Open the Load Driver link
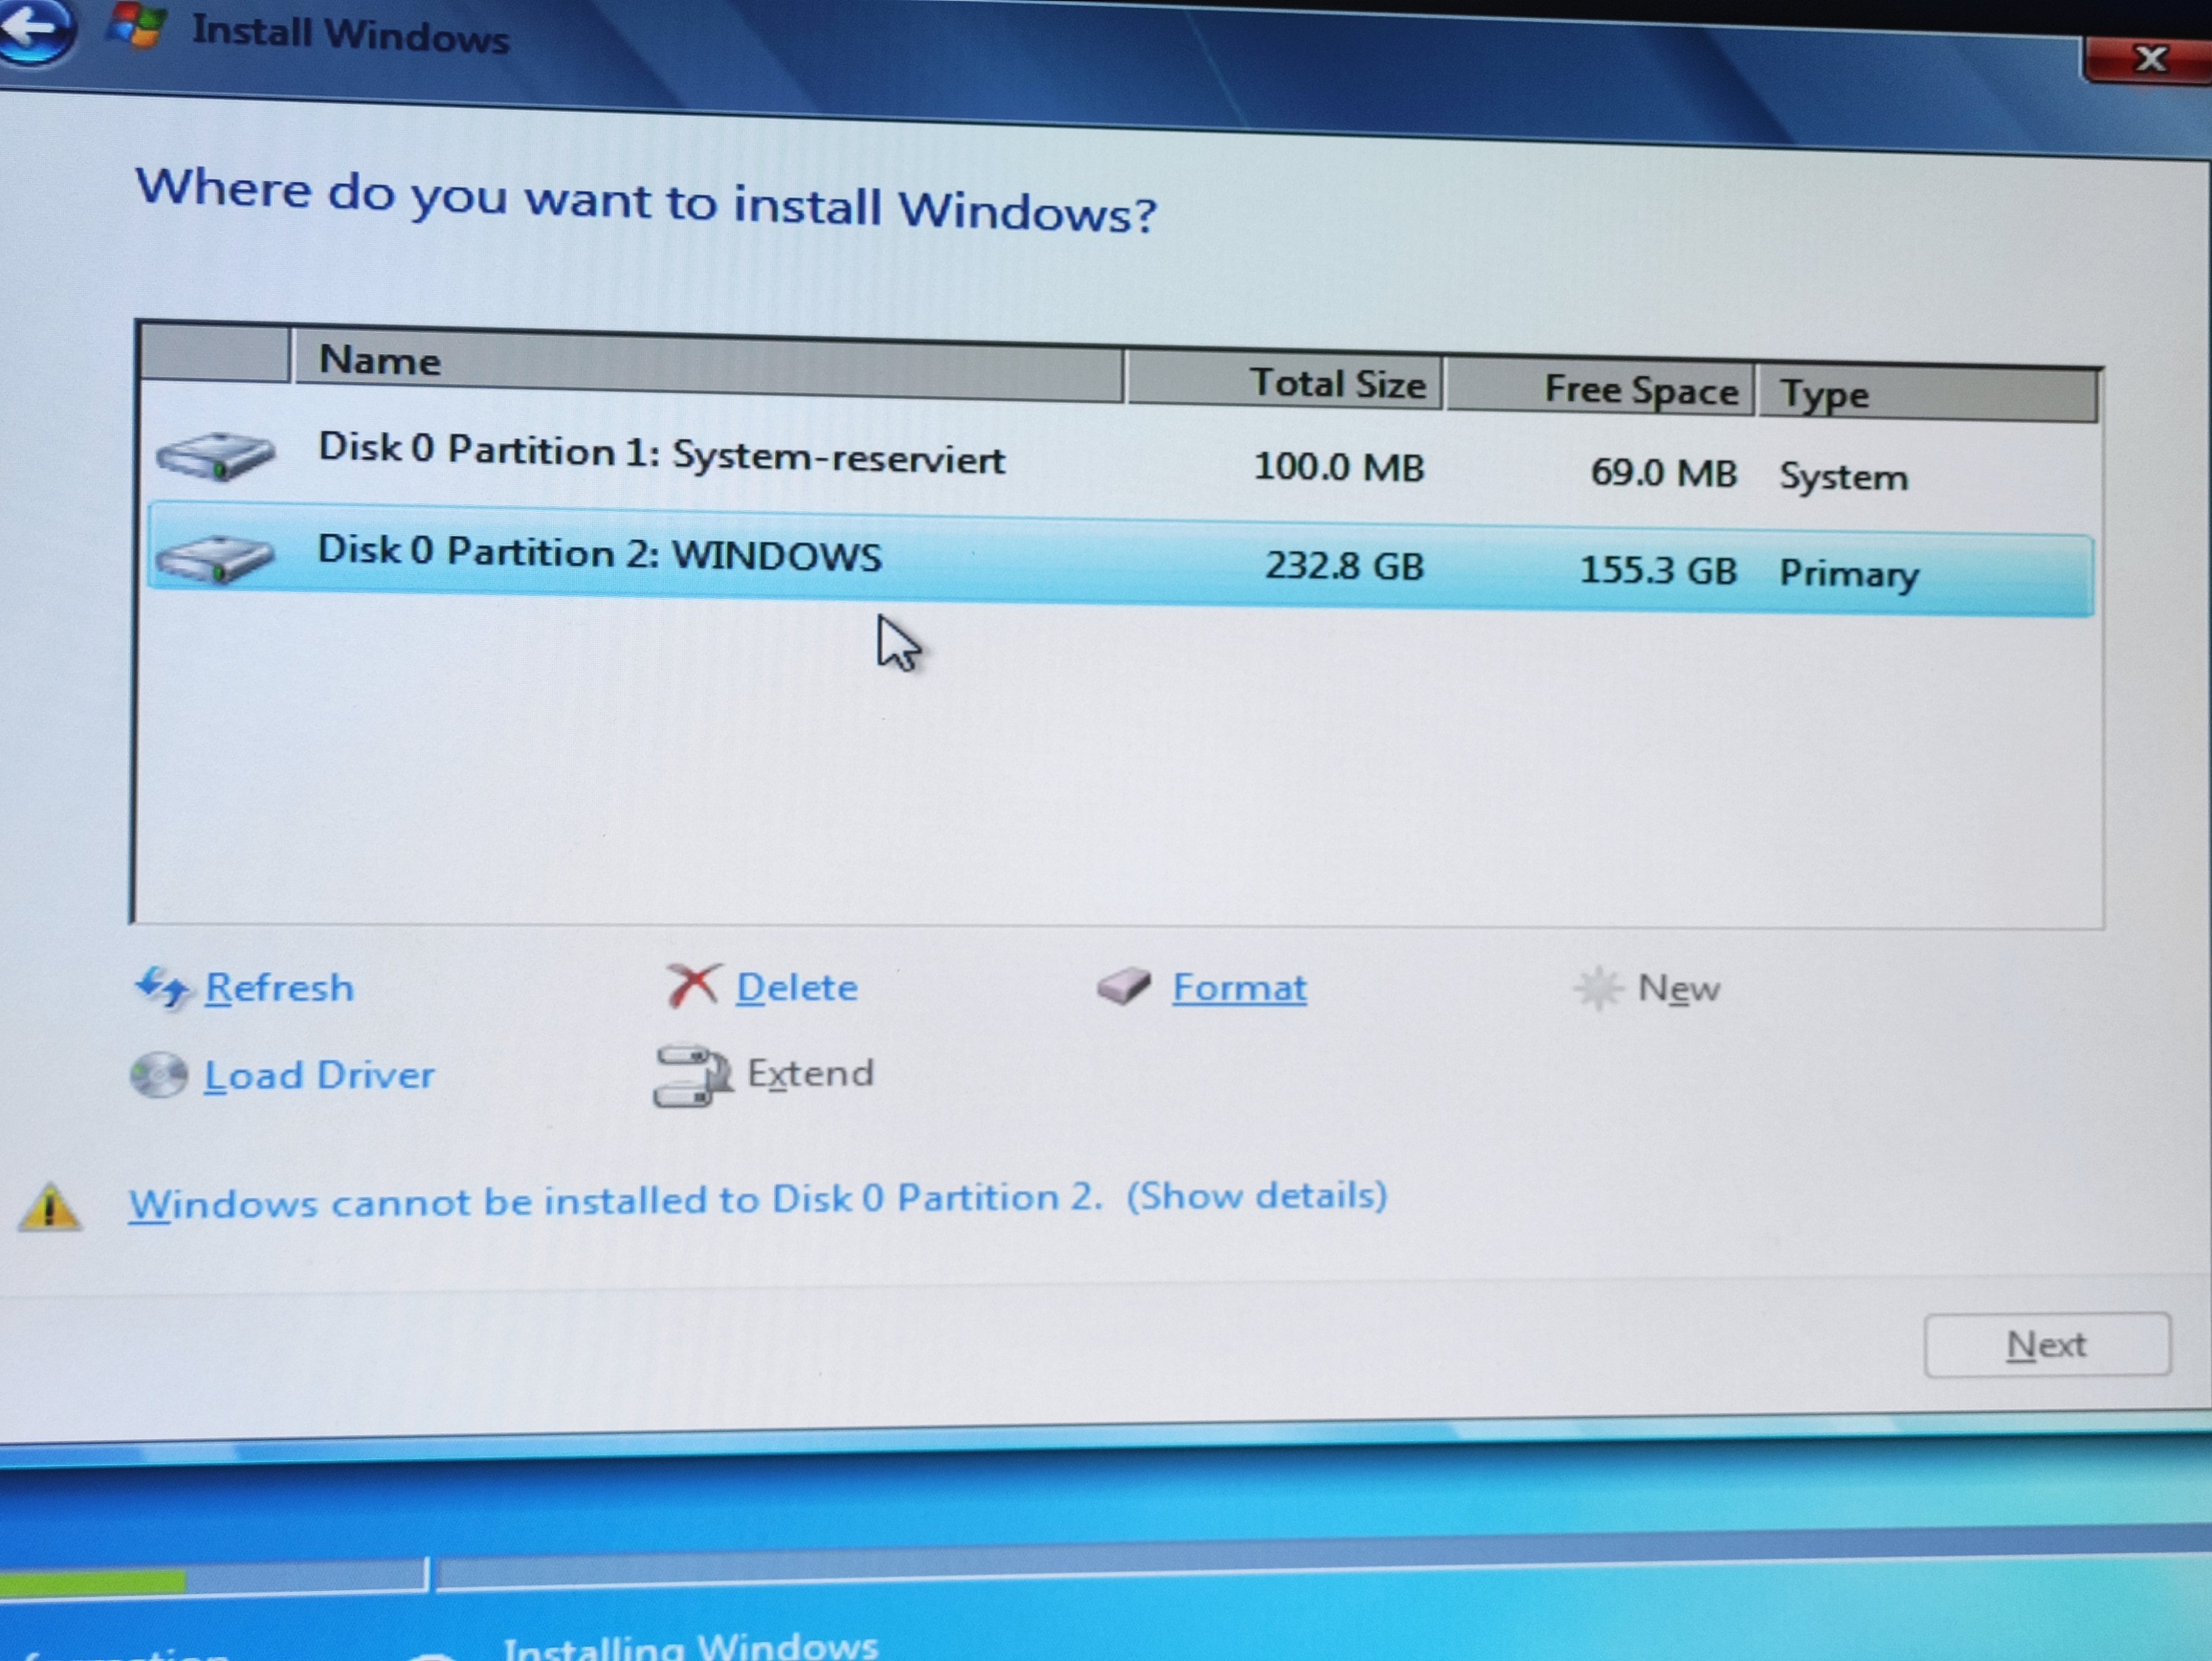Screen dimensions: 2212x1661 (319, 1076)
